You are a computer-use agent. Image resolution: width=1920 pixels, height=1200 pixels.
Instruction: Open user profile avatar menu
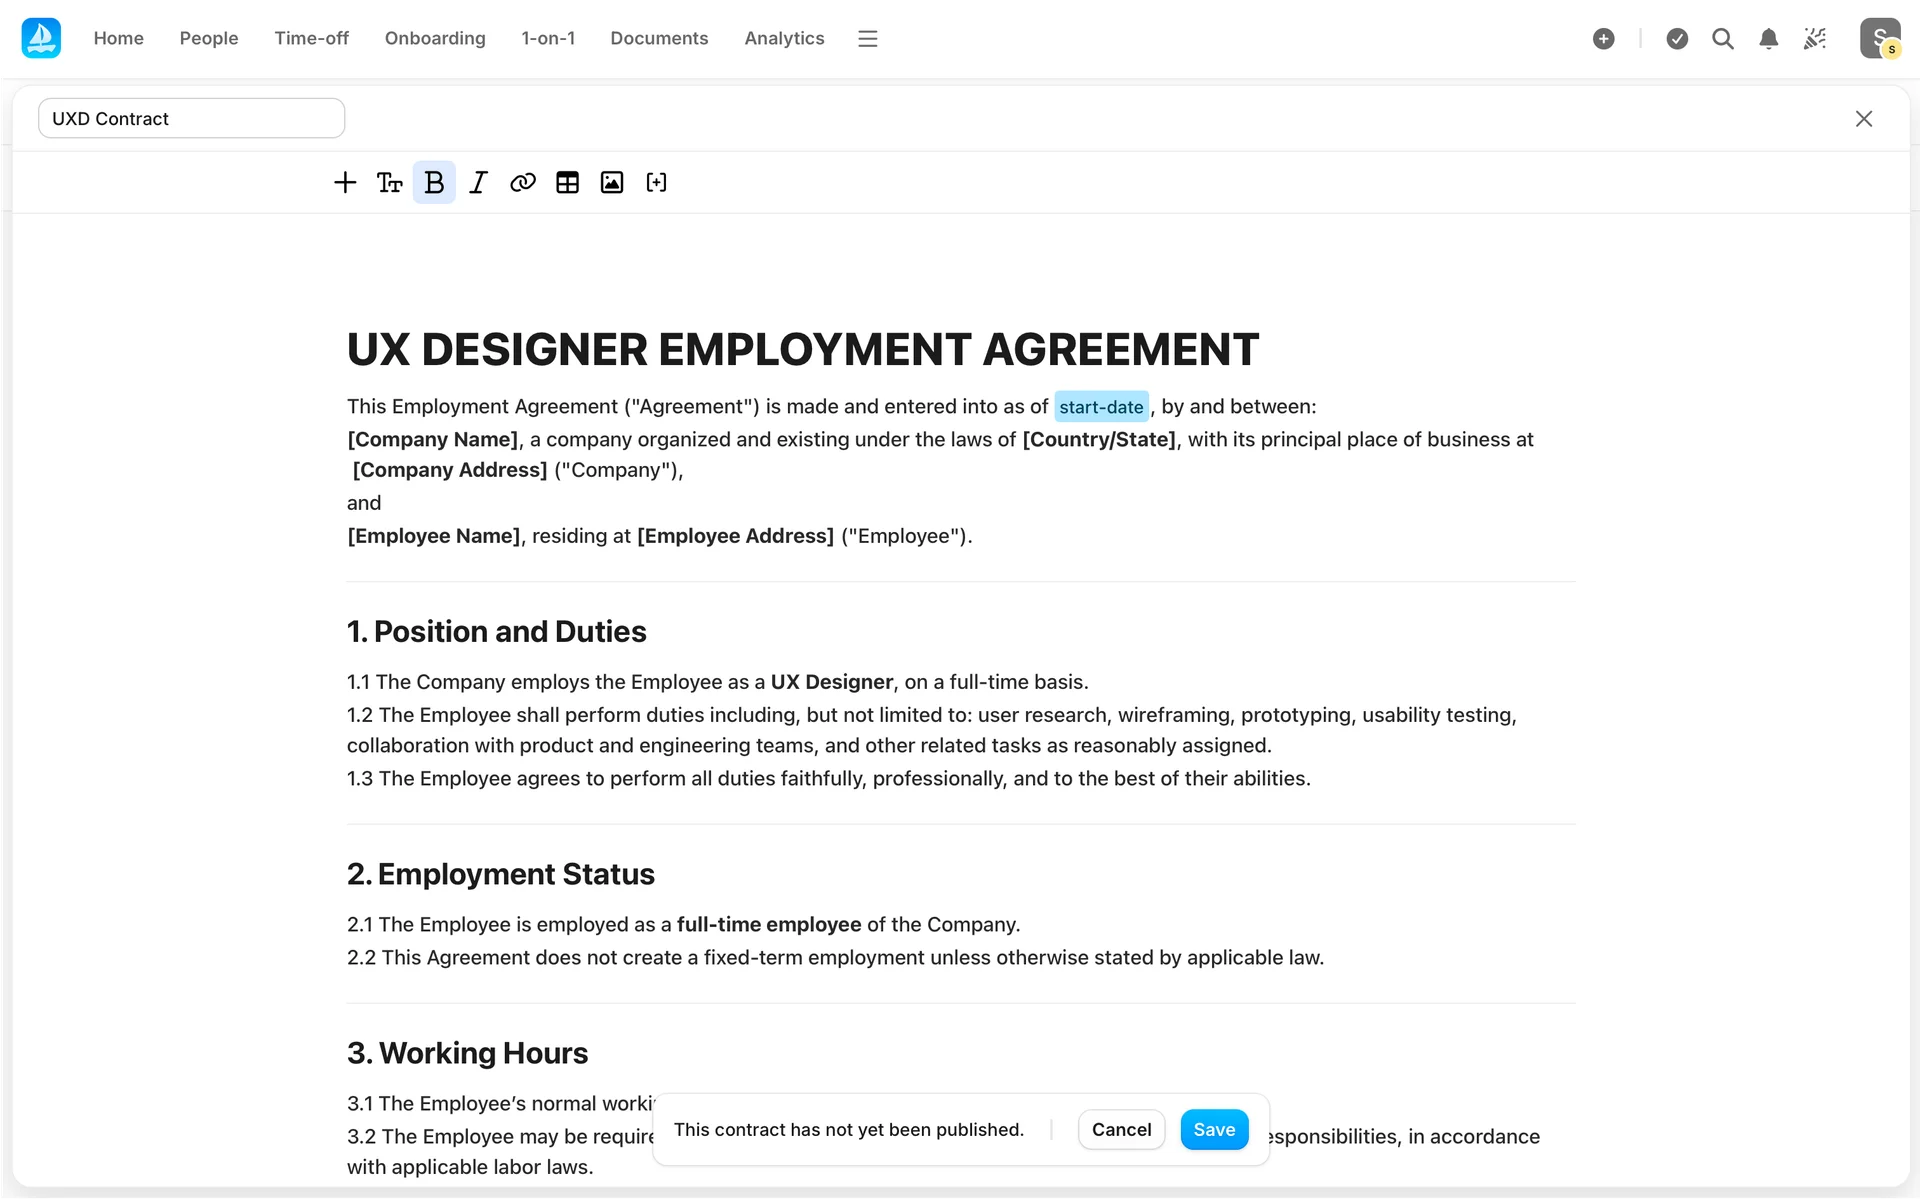(1879, 38)
